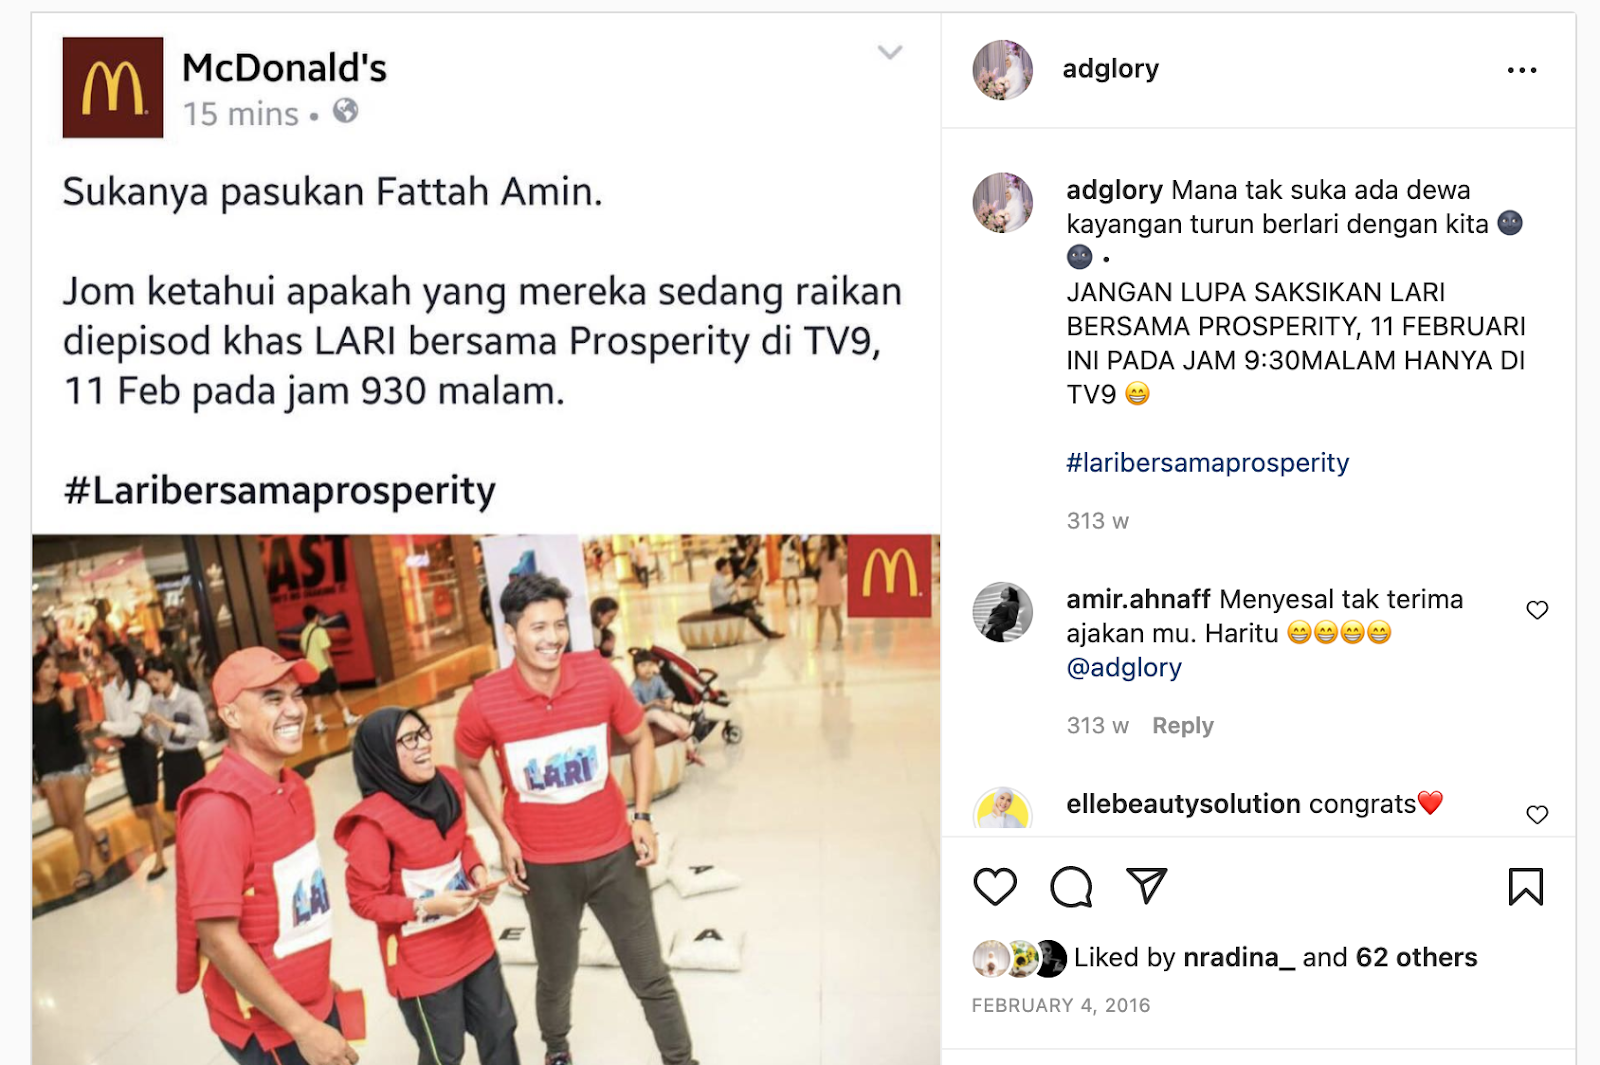Viewport: 1600px width, 1065px height.
Task: Open the @adglory mention link
Action: [1124, 667]
